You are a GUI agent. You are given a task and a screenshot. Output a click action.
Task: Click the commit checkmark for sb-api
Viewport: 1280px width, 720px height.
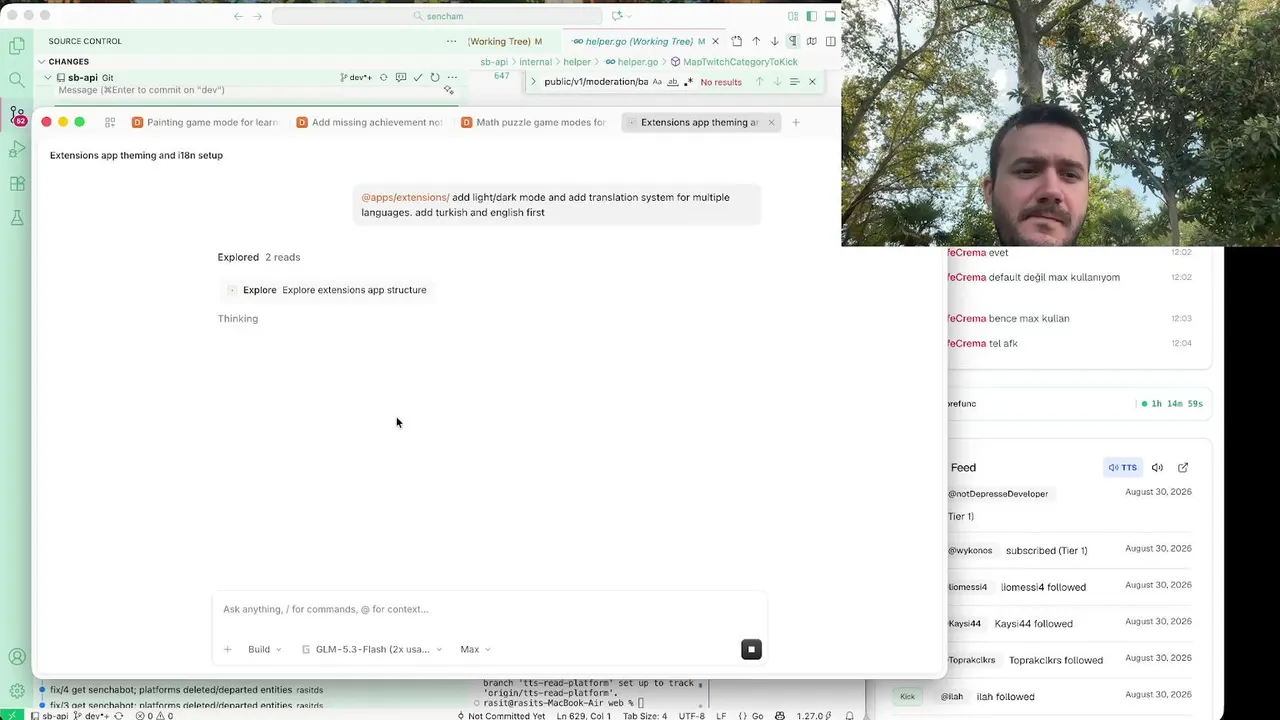pos(418,77)
